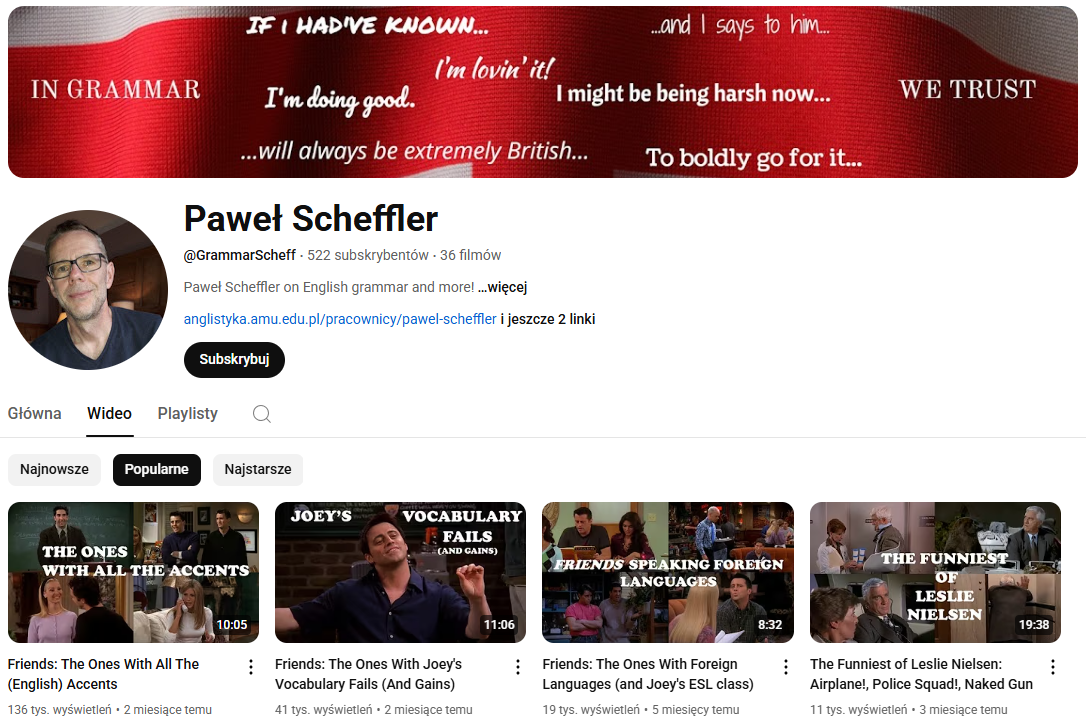The width and height of the screenshot is (1086, 718).
Task: Click the Subskrybuj button
Action: click(x=234, y=359)
